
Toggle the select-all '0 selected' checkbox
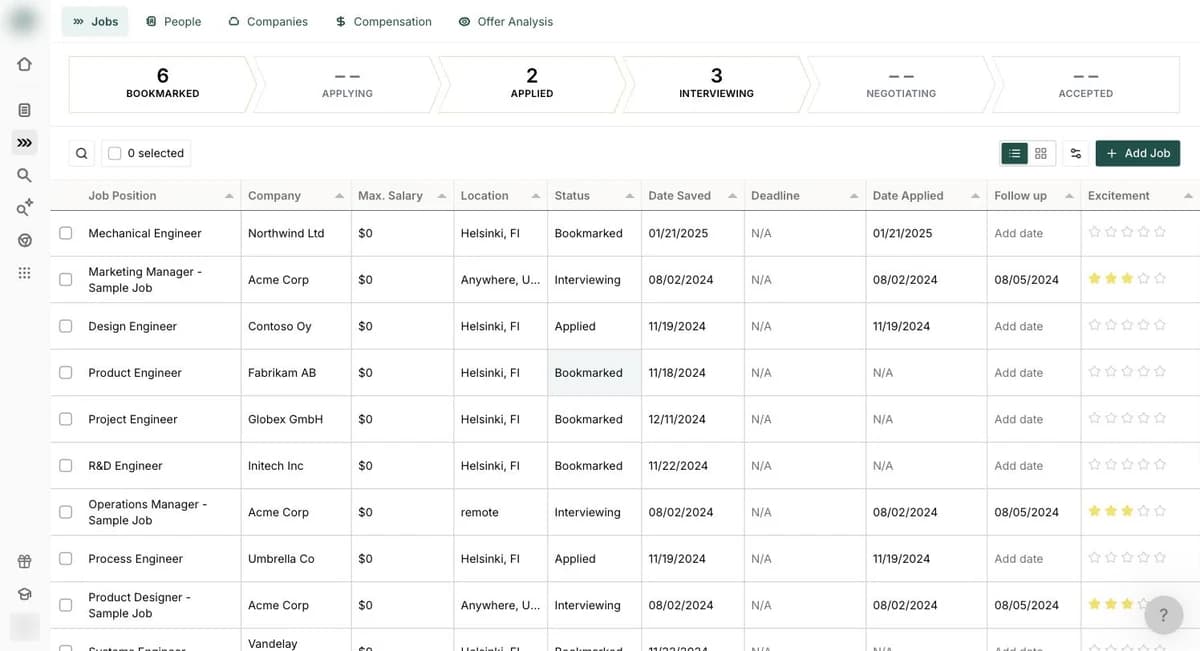[x=115, y=153]
